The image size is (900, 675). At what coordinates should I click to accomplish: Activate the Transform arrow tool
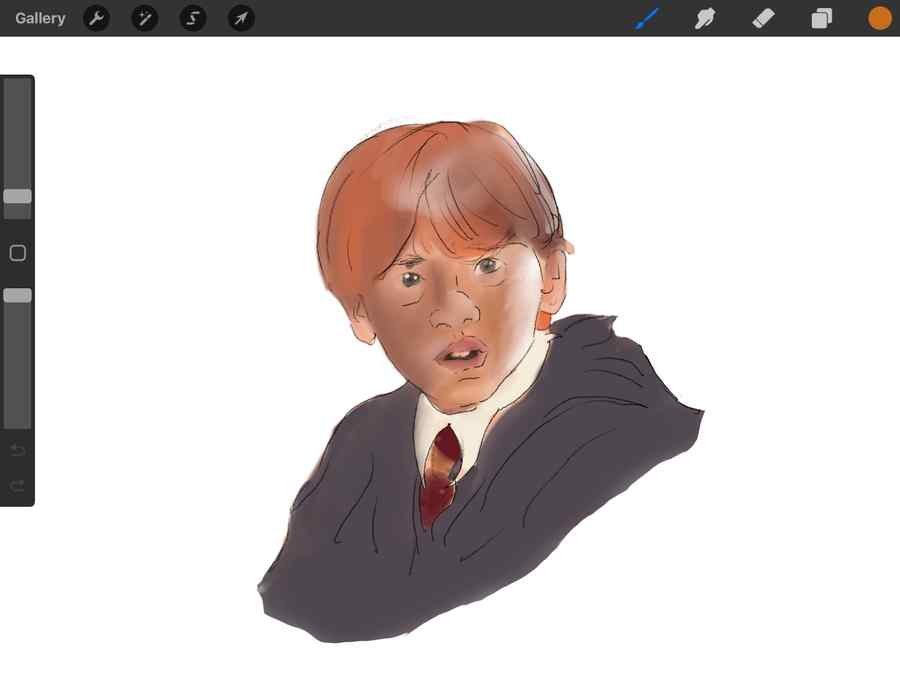pyautogui.click(x=241, y=18)
